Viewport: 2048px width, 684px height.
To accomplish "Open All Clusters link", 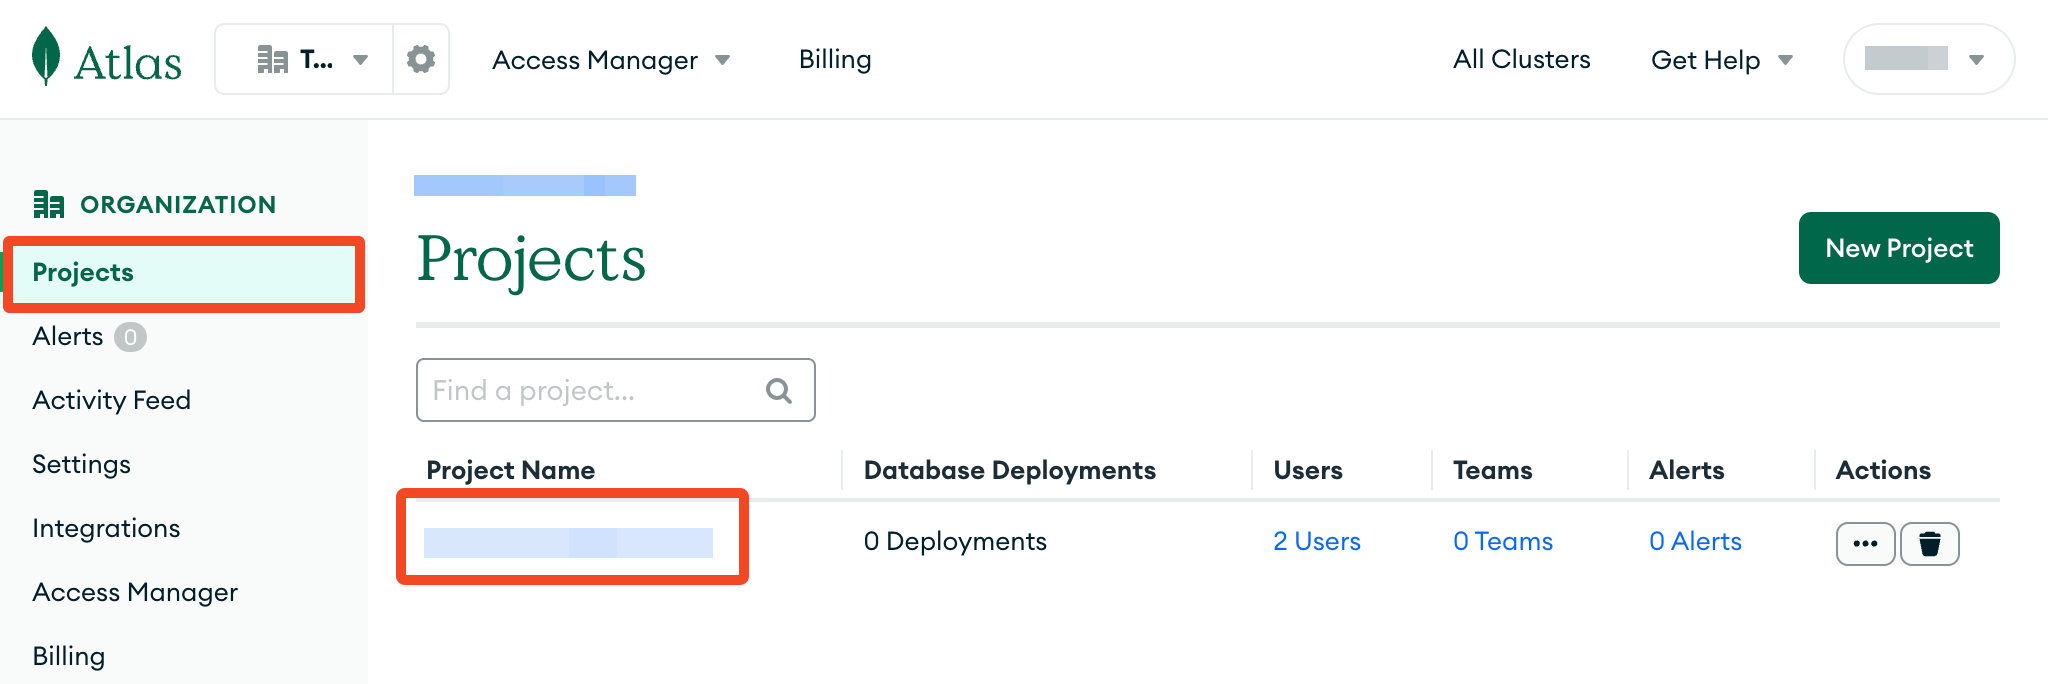I will pos(1521,60).
